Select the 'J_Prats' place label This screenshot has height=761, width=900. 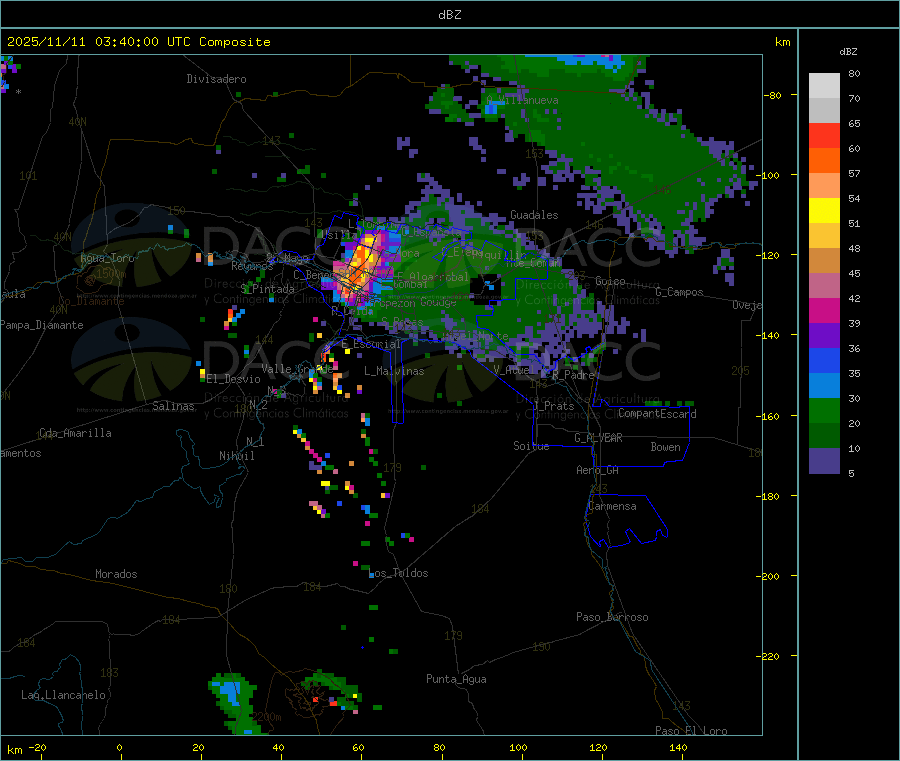tap(554, 406)
